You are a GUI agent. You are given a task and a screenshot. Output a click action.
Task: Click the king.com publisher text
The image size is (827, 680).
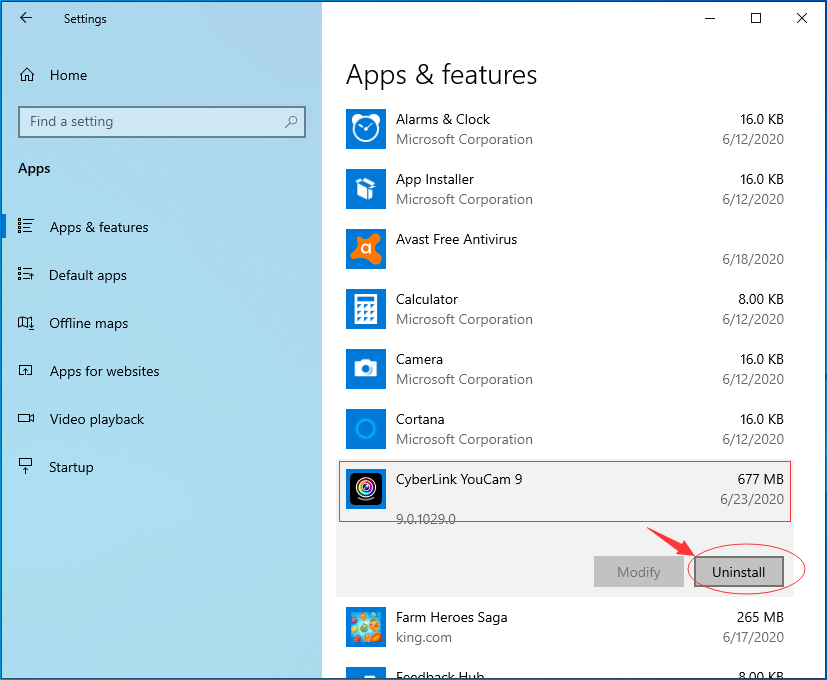[x=424, y=638]
